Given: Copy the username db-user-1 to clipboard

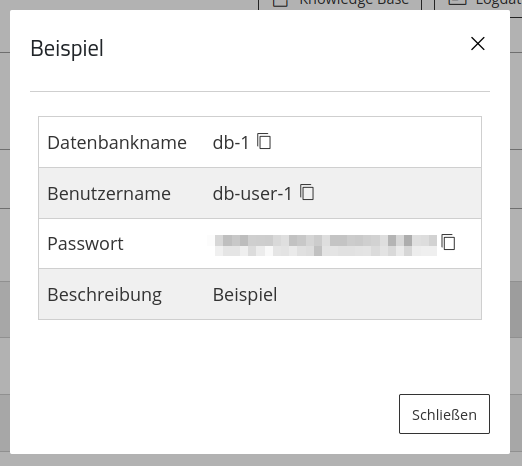Looking at the screenshot, I should pyautogui.click(x=307, y=192).
